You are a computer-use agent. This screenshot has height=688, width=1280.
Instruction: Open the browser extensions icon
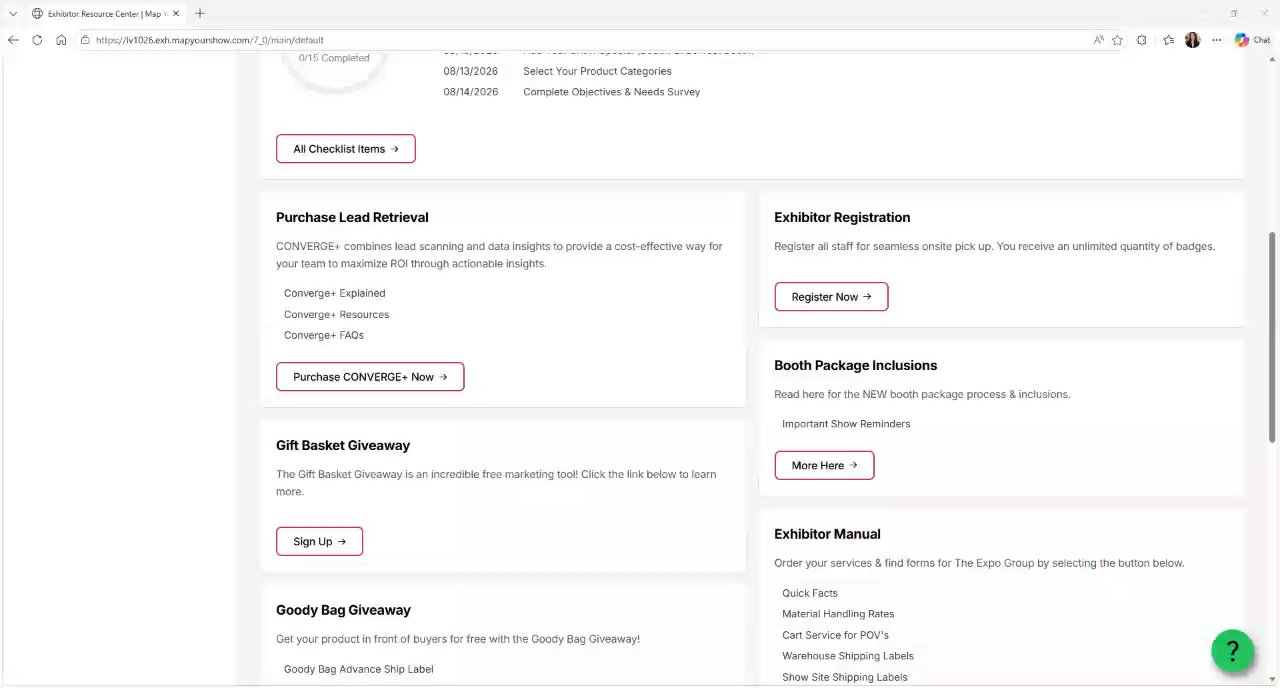(x=1141, y=40)
